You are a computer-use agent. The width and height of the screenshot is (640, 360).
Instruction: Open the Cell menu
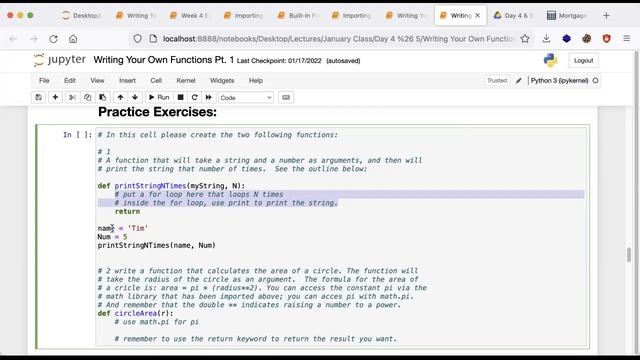[x=156, y=81]
